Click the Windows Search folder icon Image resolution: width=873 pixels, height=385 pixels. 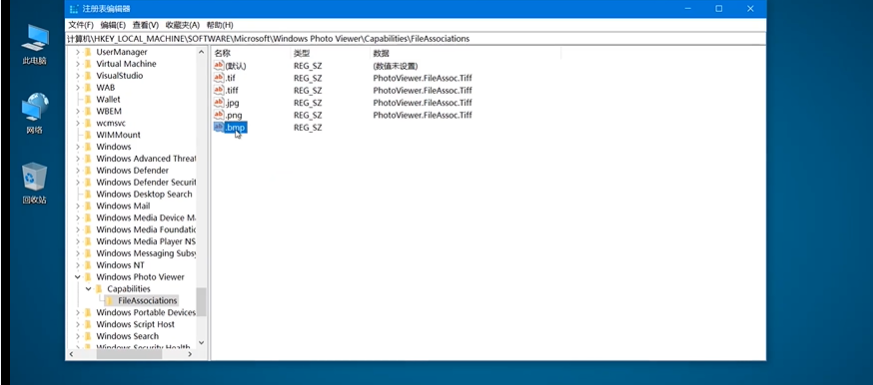(x=87, y=336)
